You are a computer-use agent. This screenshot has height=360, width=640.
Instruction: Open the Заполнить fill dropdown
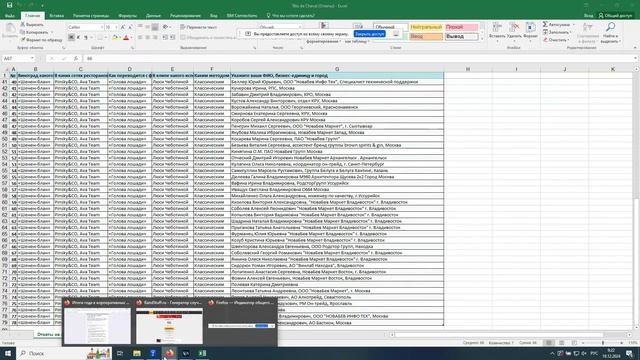558,32
